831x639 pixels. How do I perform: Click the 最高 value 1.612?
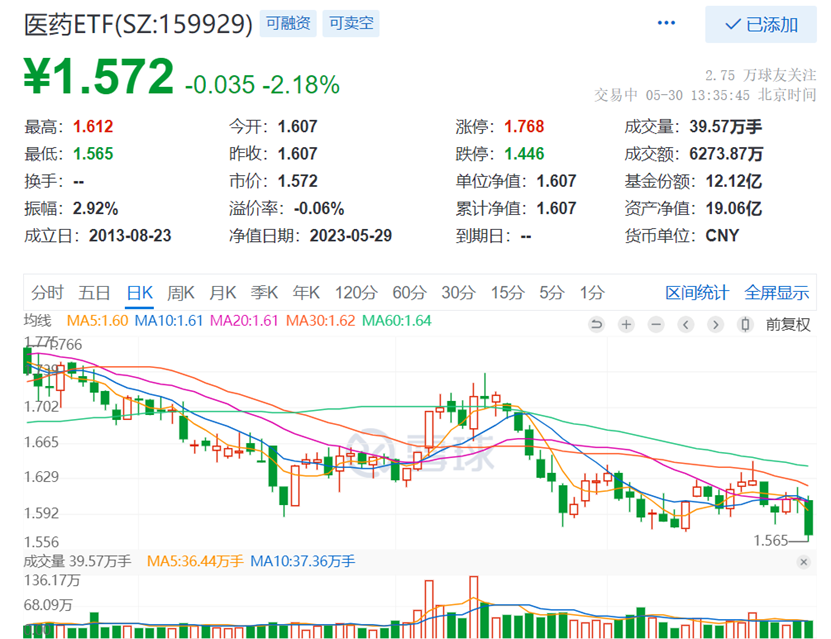click(93, 127)
